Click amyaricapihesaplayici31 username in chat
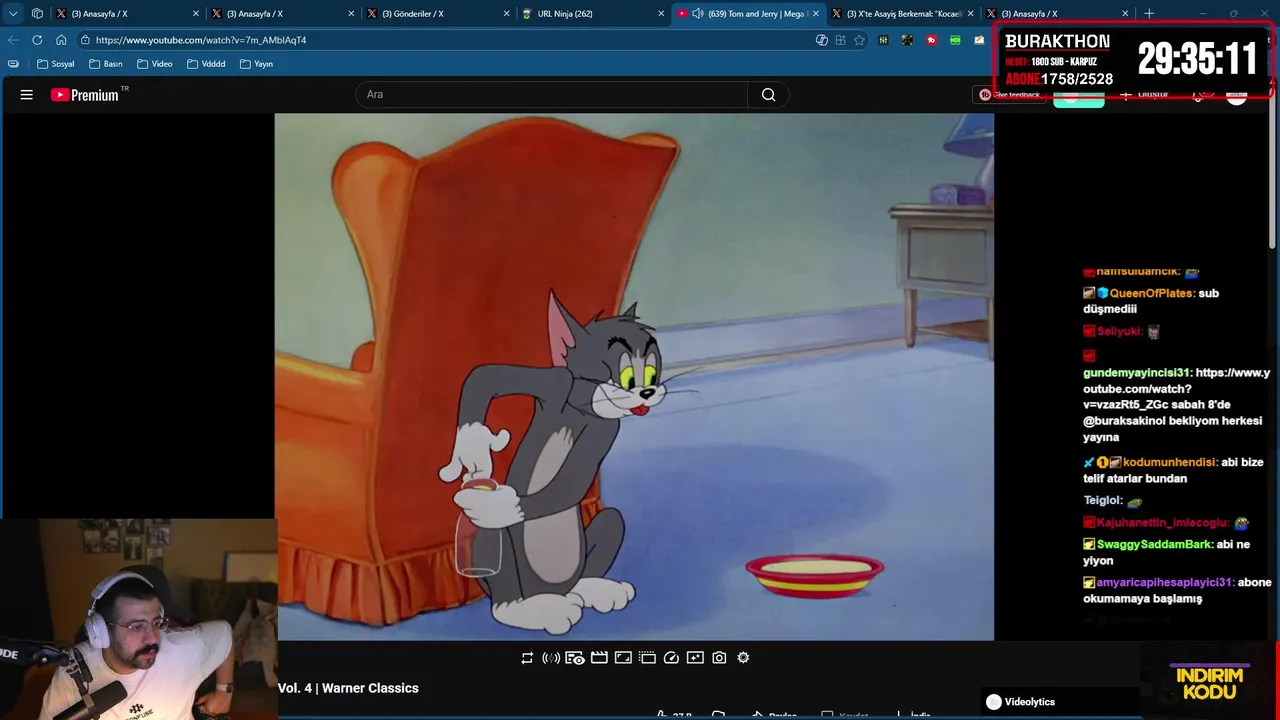This screenshot has width=1280, height=720. coord(1165,582)
